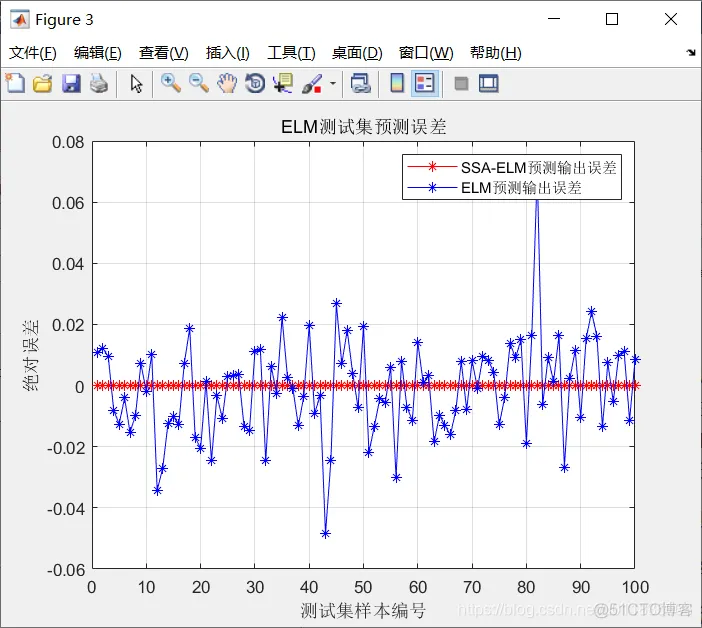Click the y-axis label 绝对误差

(31, 355)
